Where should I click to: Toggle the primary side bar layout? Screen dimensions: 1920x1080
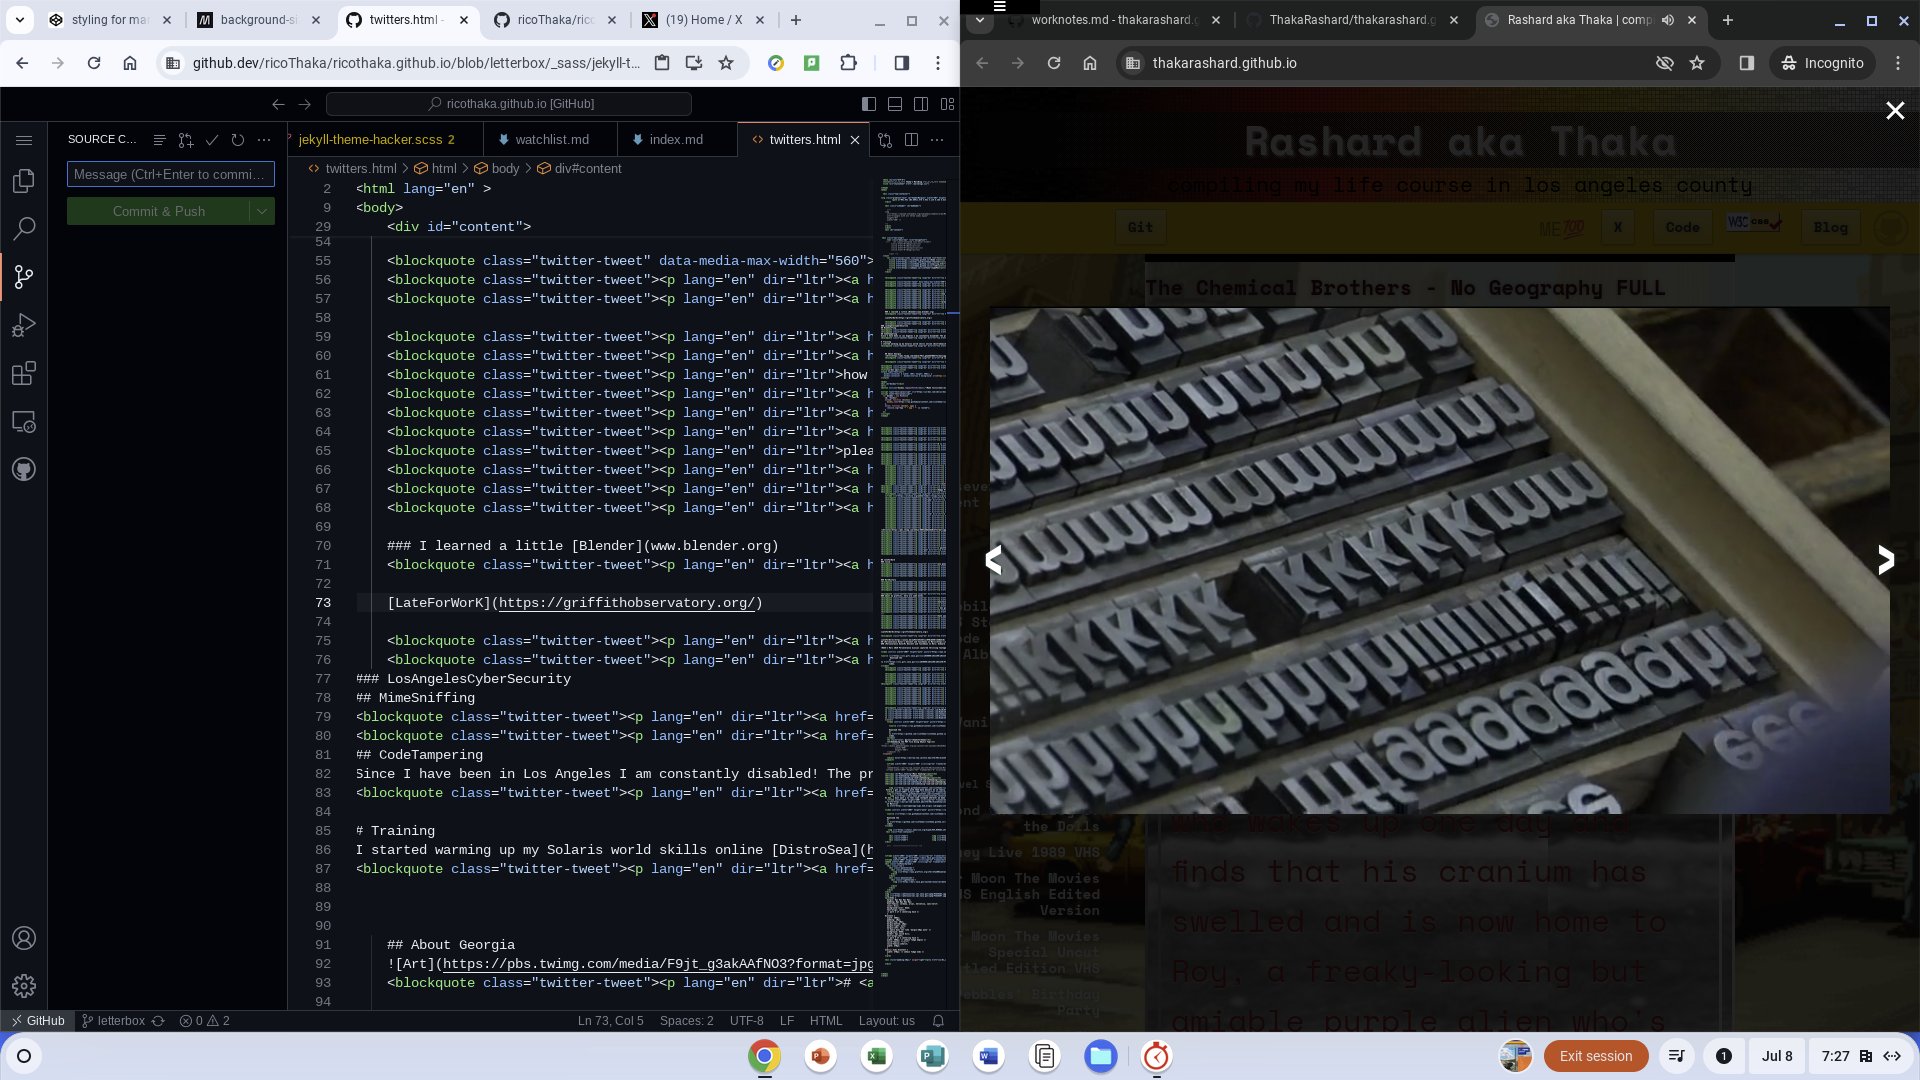pyautogui.click(x=868, y=104)
